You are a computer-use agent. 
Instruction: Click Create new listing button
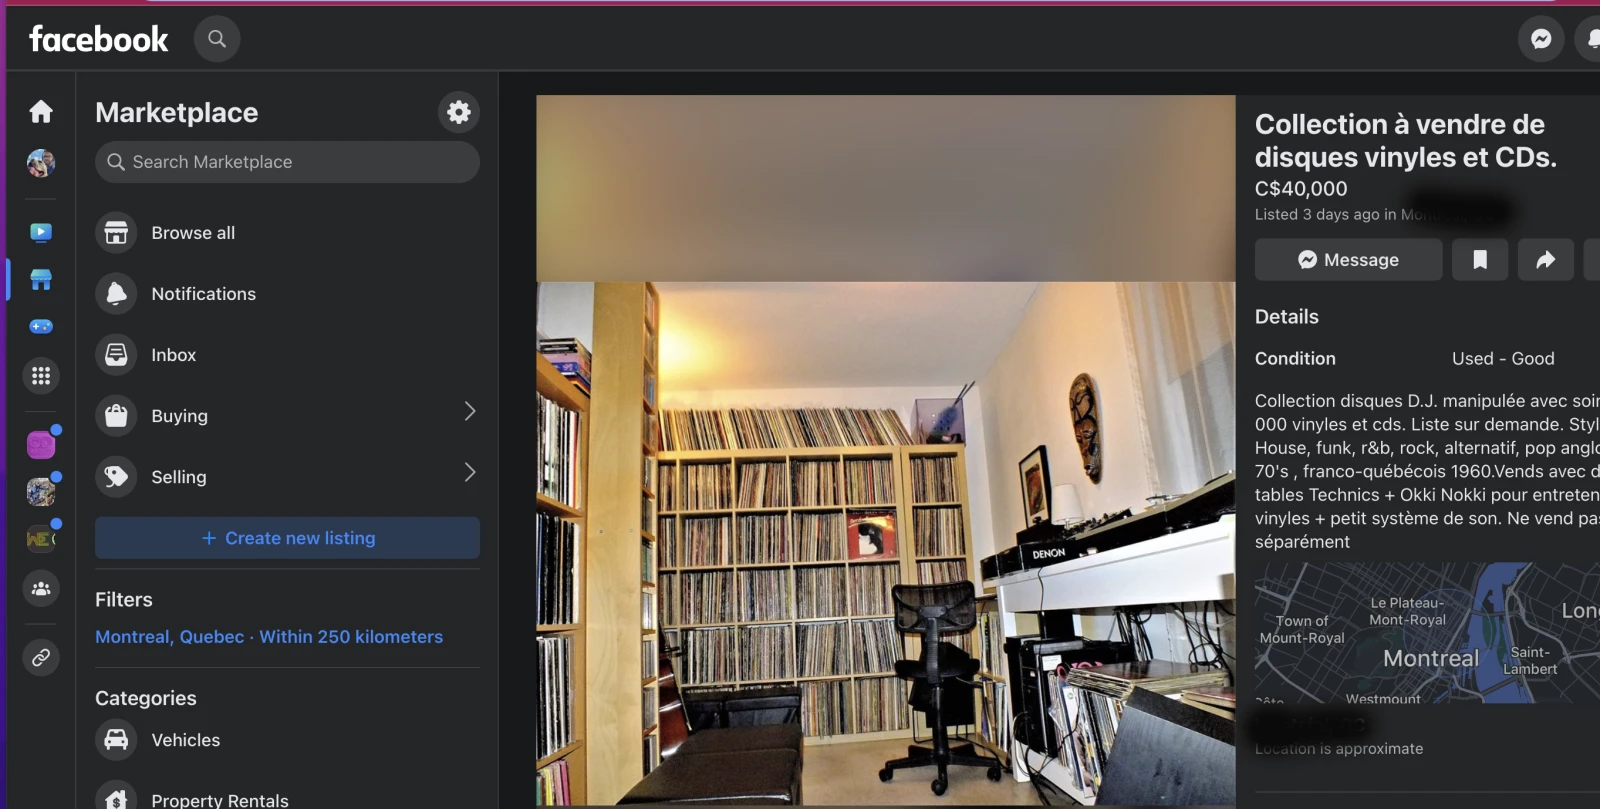(287, 538)
